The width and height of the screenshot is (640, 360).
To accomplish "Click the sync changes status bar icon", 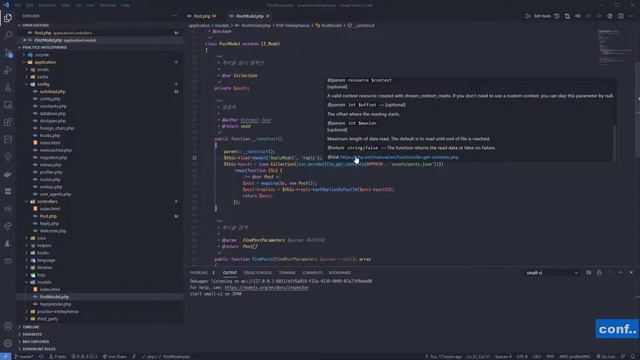I will [x=41, y=356].
